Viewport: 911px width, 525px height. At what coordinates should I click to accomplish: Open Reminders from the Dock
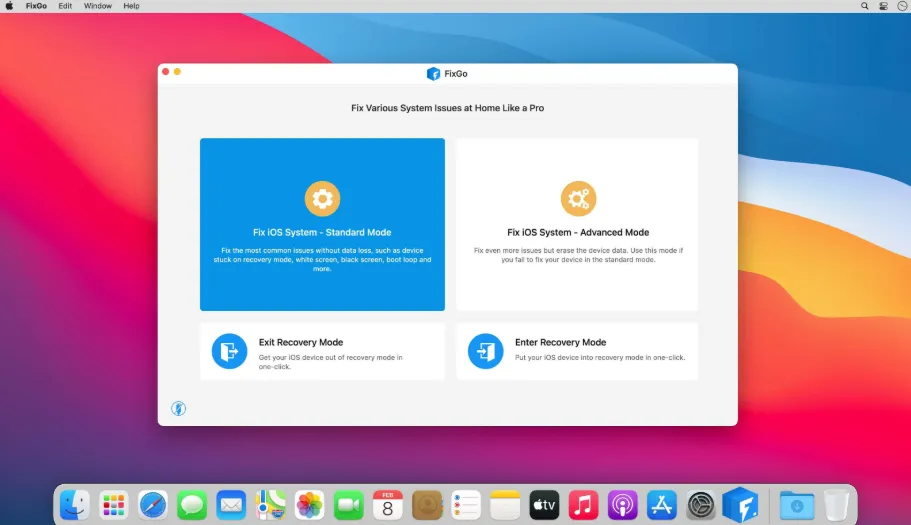pyautogui.click(x=466, y=505)
